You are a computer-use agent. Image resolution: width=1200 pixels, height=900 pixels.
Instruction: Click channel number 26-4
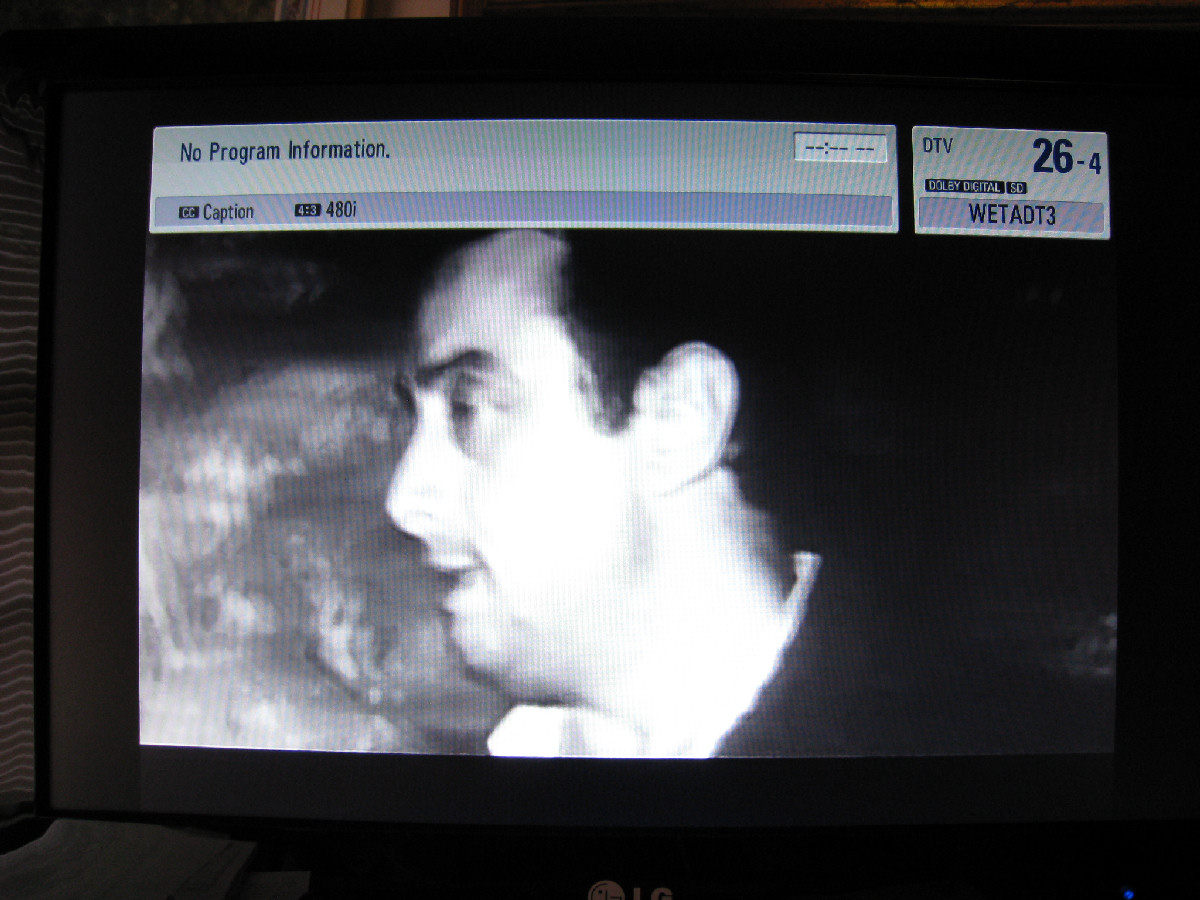(x=1066, y=158)
